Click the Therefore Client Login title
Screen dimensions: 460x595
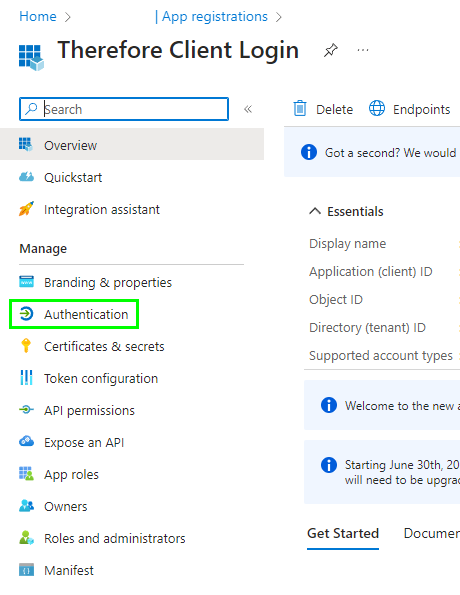click(178, 50)
